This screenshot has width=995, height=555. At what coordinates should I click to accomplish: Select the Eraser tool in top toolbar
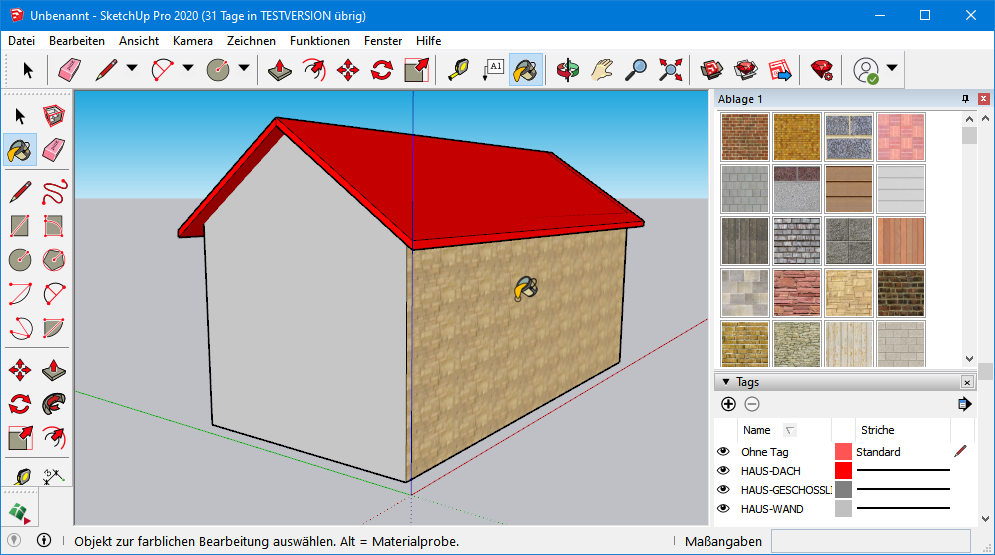point(69,70)
